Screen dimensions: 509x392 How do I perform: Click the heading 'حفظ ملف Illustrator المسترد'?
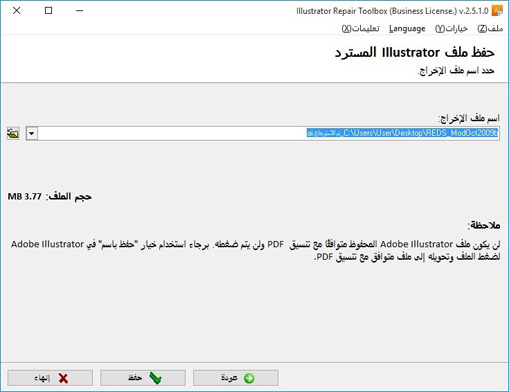pyautogui.click(x=415, y=53)
